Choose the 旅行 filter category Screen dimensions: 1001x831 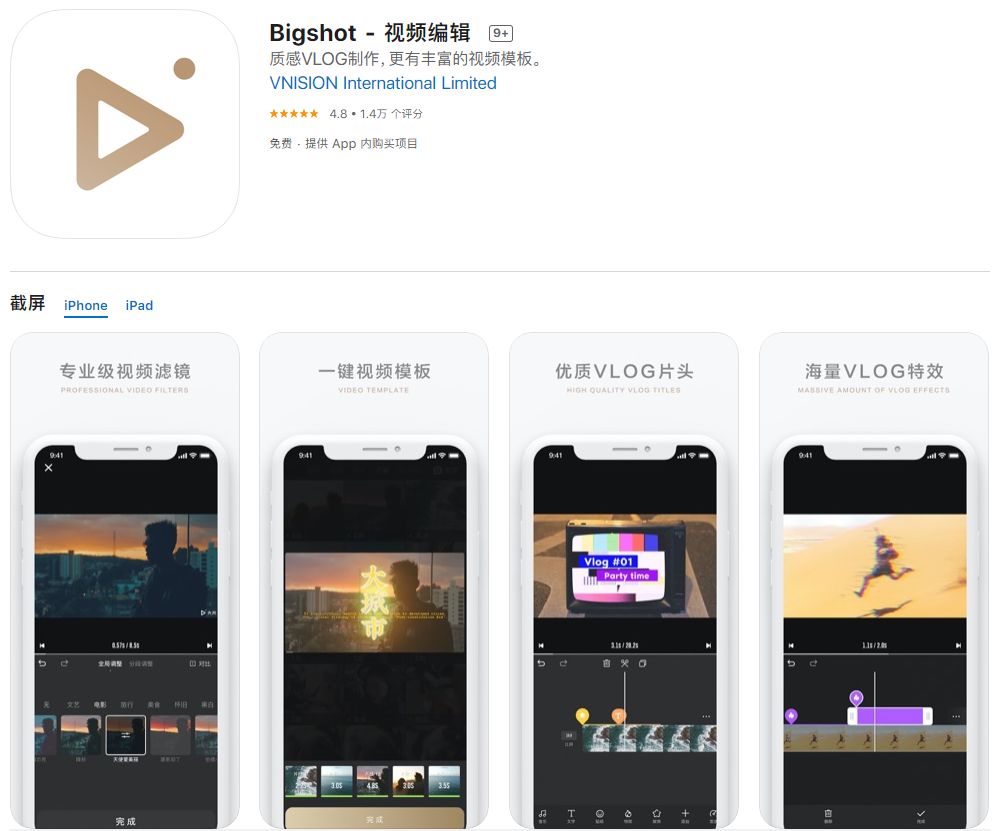click(x=127, y=705)
